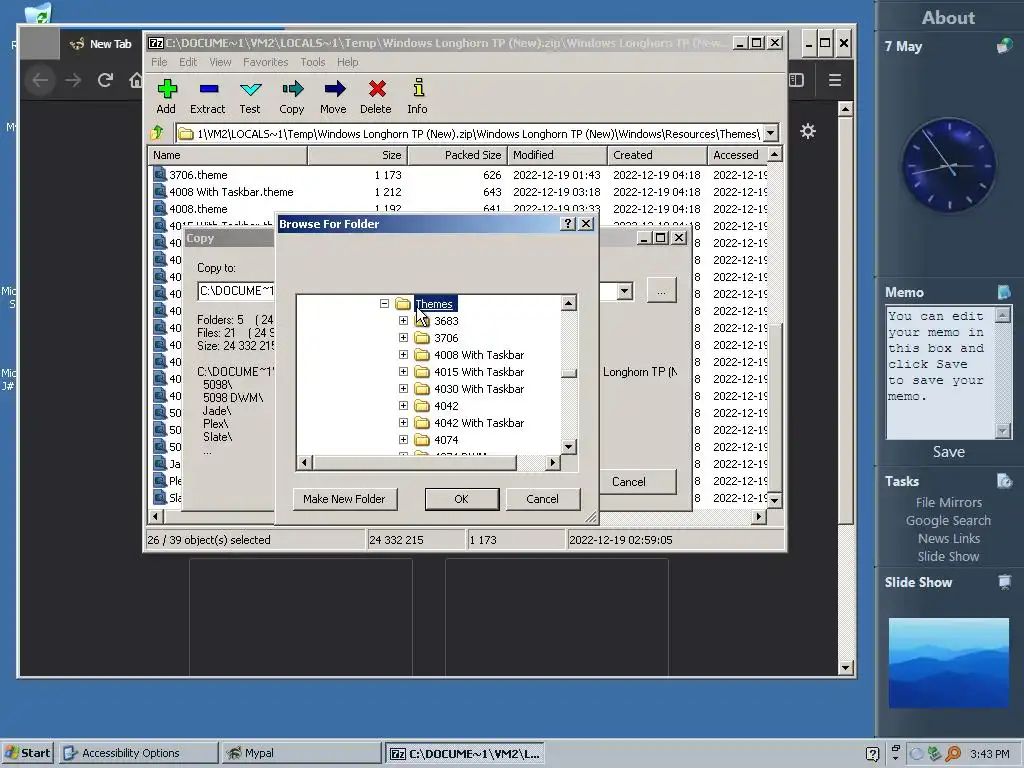Open File Mirrors link in Tasks

point(949,502)
